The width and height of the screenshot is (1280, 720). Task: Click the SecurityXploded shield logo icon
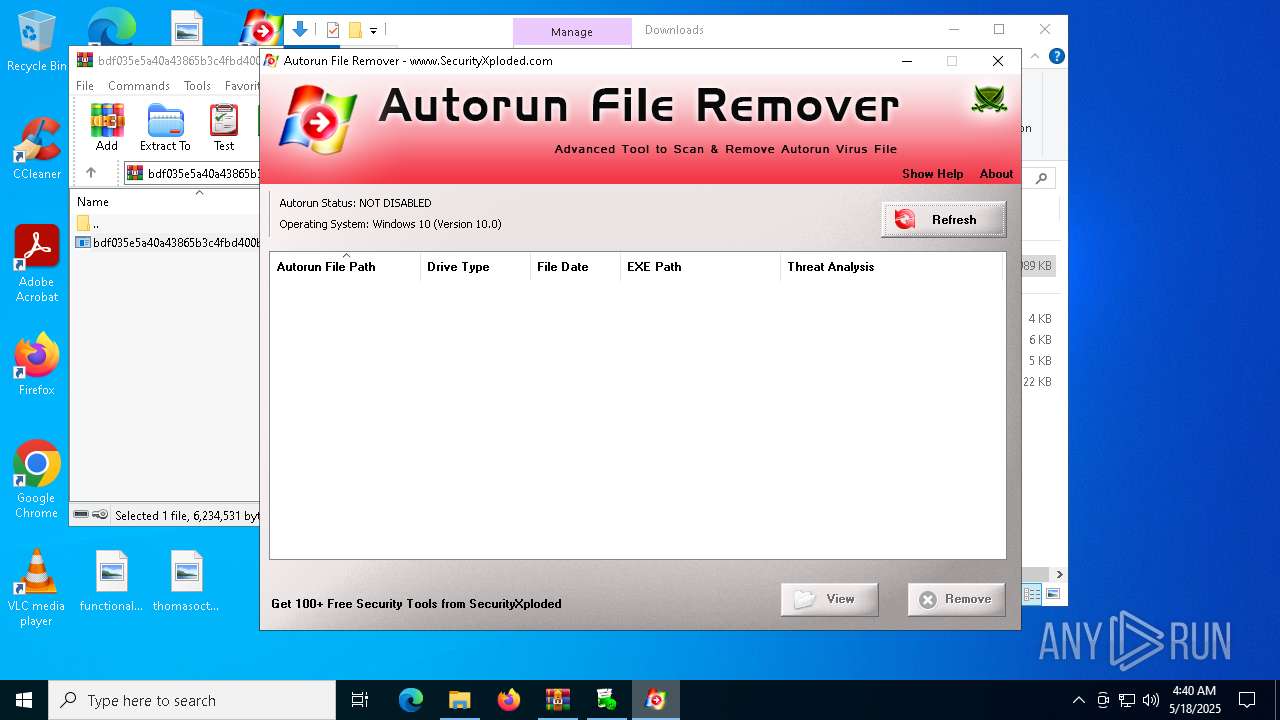989,99
